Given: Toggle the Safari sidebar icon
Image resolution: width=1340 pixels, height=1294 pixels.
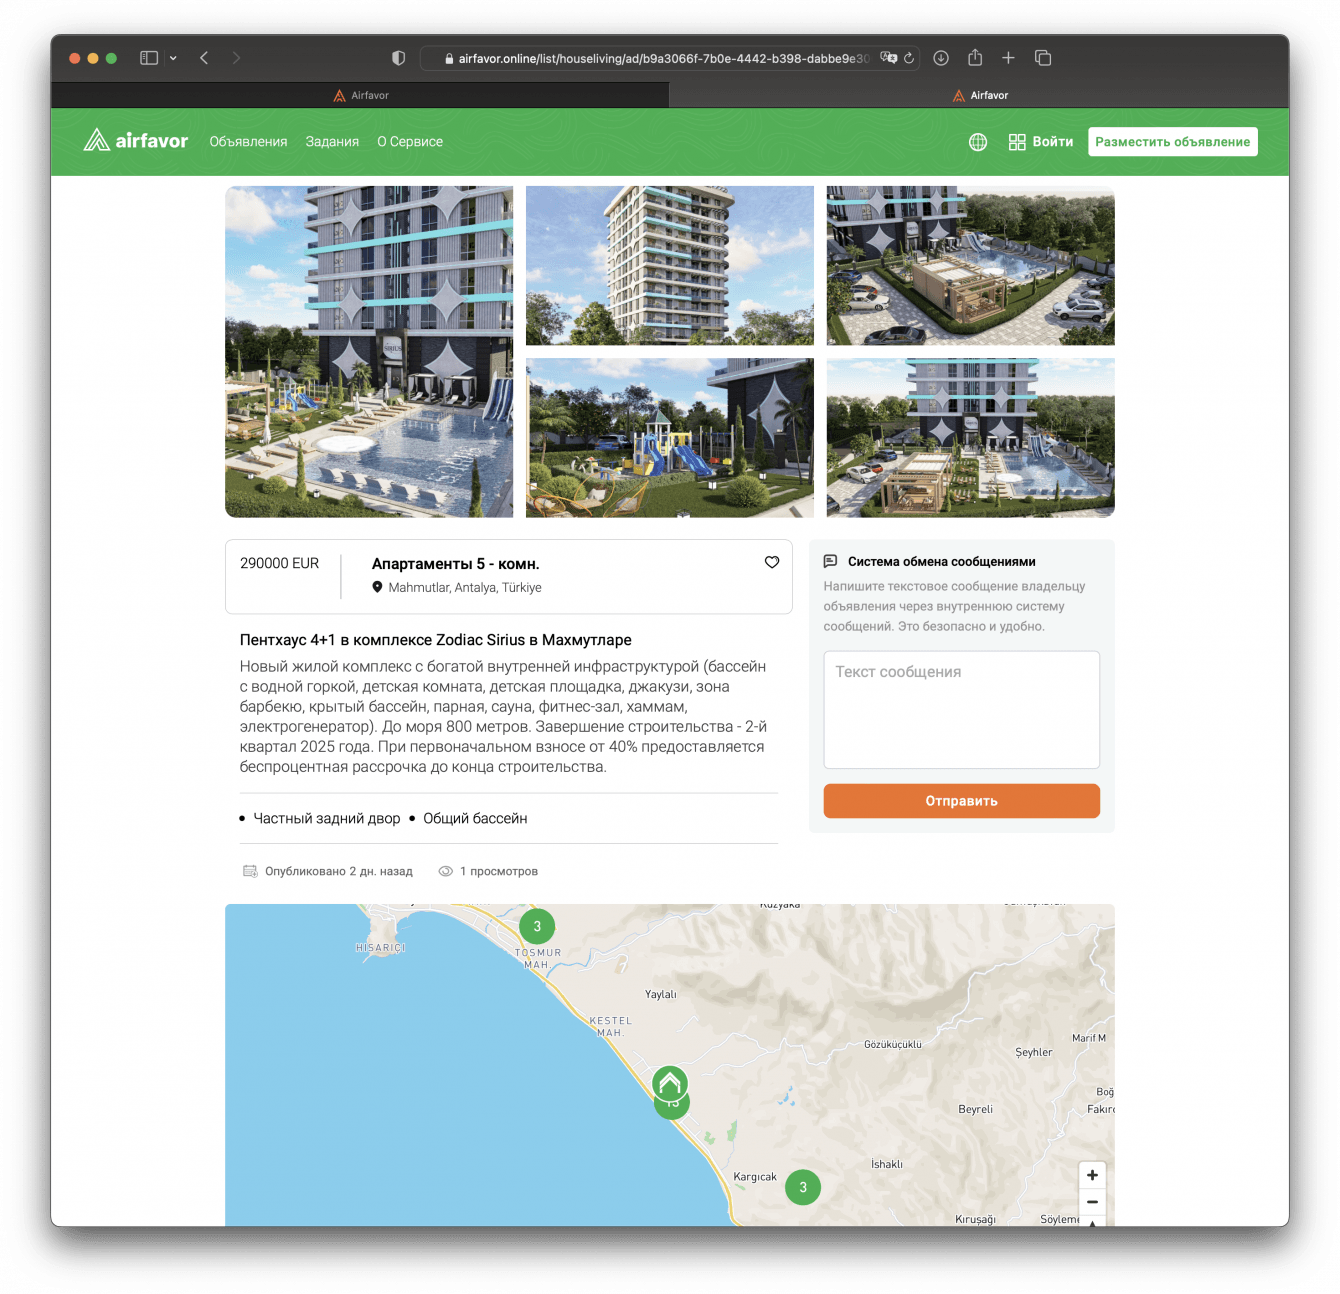Looking at the screenshot, I should point(149,58).
